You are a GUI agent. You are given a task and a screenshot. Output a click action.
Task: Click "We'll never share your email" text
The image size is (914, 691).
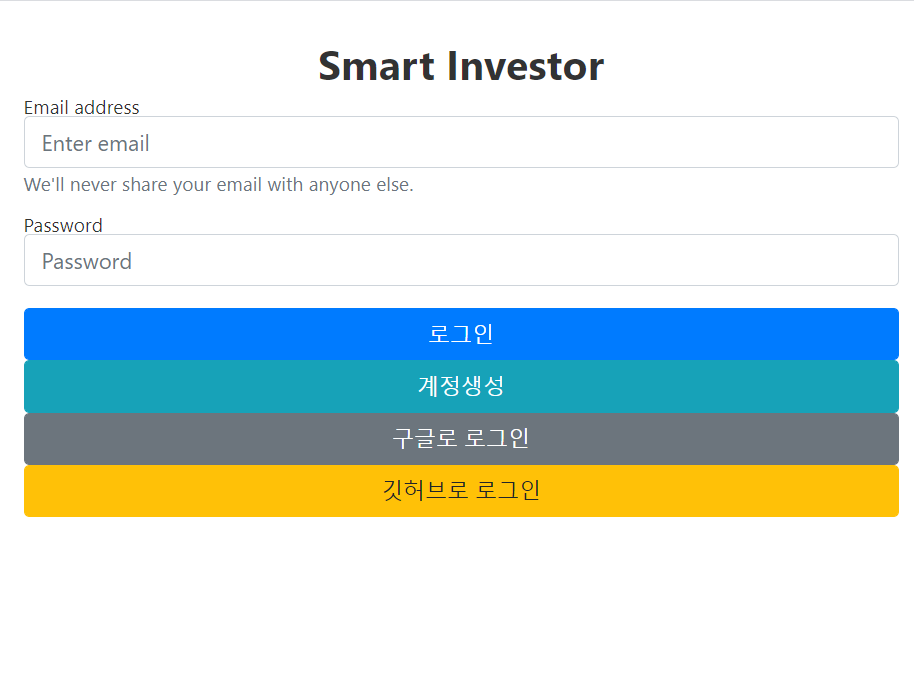pyautogui.click(x=218, y=184)
